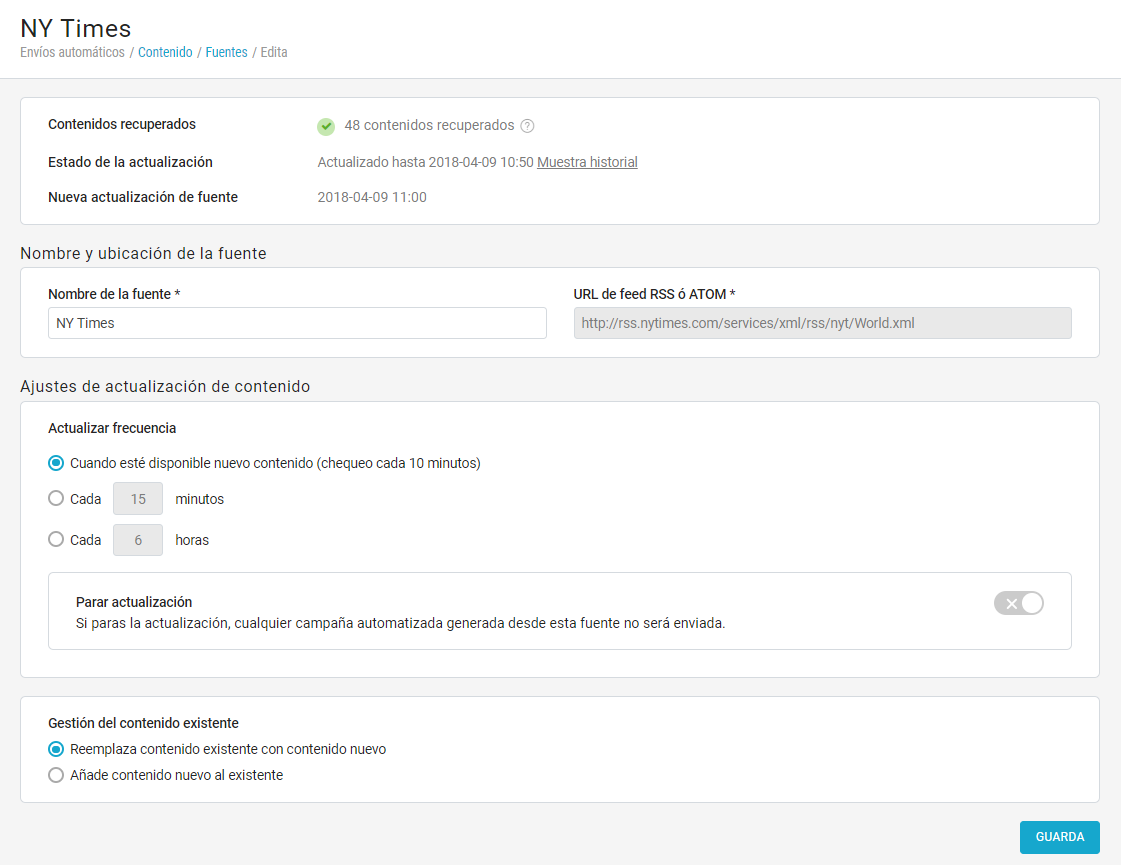The width and height of the screenshot is (1121, 865).
Task: Go to Contenido in the breadcrumb
Action: point(165,52)
